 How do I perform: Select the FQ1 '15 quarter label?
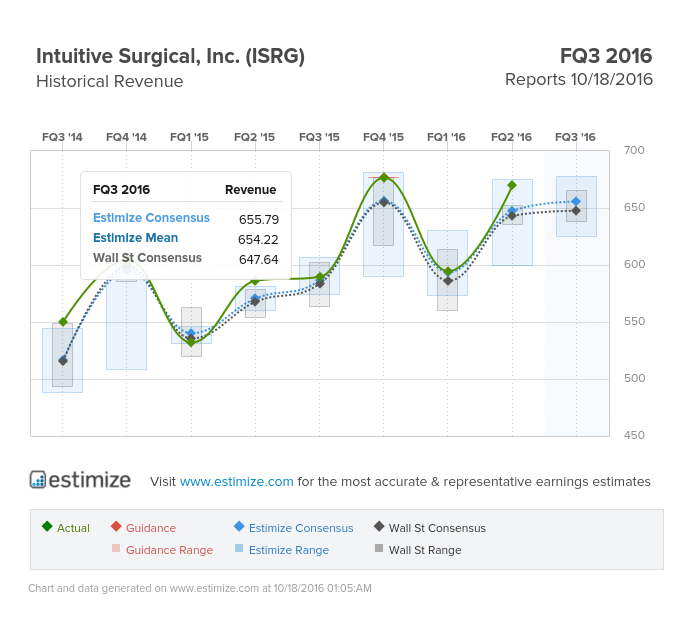pos(189,137)
